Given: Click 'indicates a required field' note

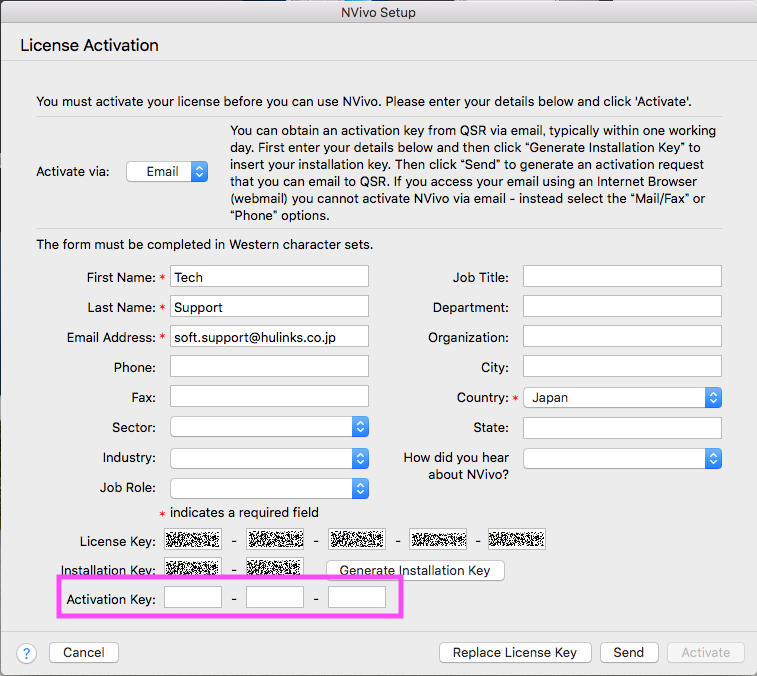Looking at the screenshot, I should pos(244,512).
